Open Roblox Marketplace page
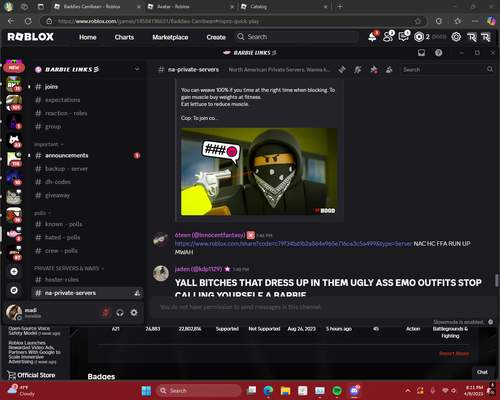Viewport: 500px width, 400px height. 170,37
